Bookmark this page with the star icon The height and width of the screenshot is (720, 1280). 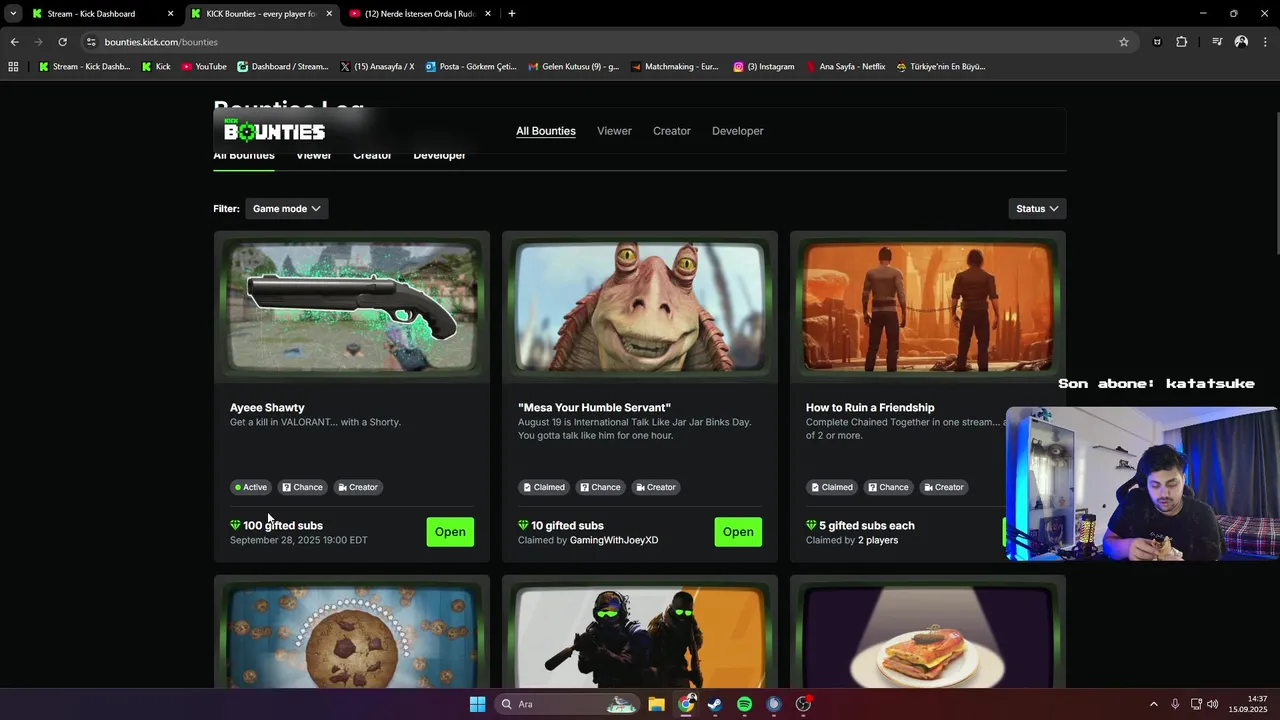pos(1124,42)
